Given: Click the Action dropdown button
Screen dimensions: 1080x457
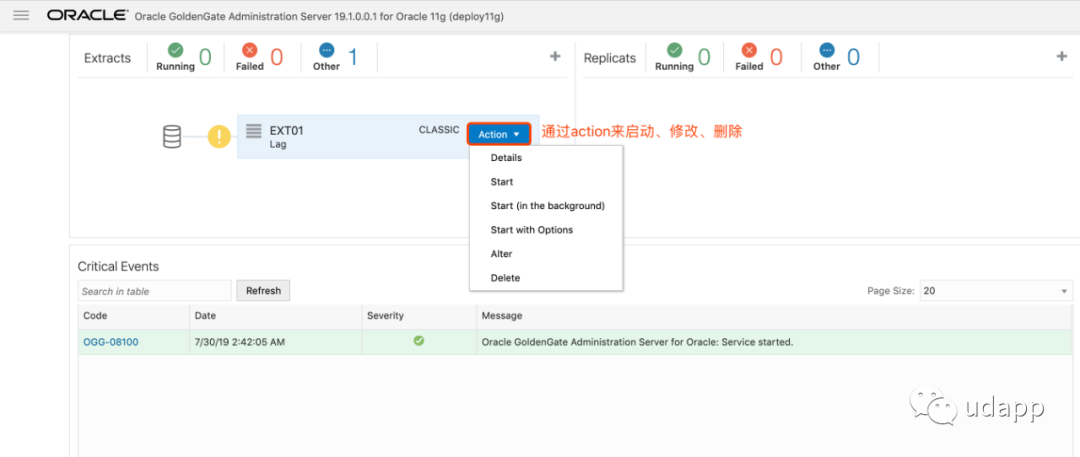Looking at the screenshot, I should click(x=499, y=134).
